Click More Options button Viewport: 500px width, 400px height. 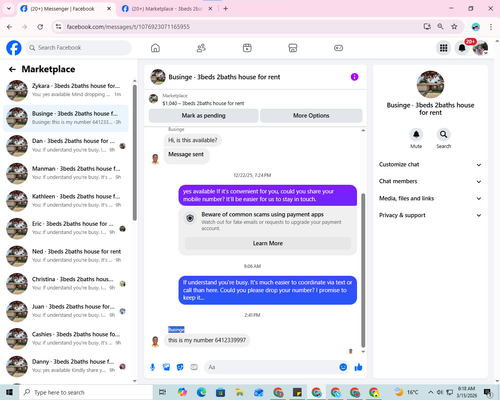pyautogui.click(x=311, y=116)
